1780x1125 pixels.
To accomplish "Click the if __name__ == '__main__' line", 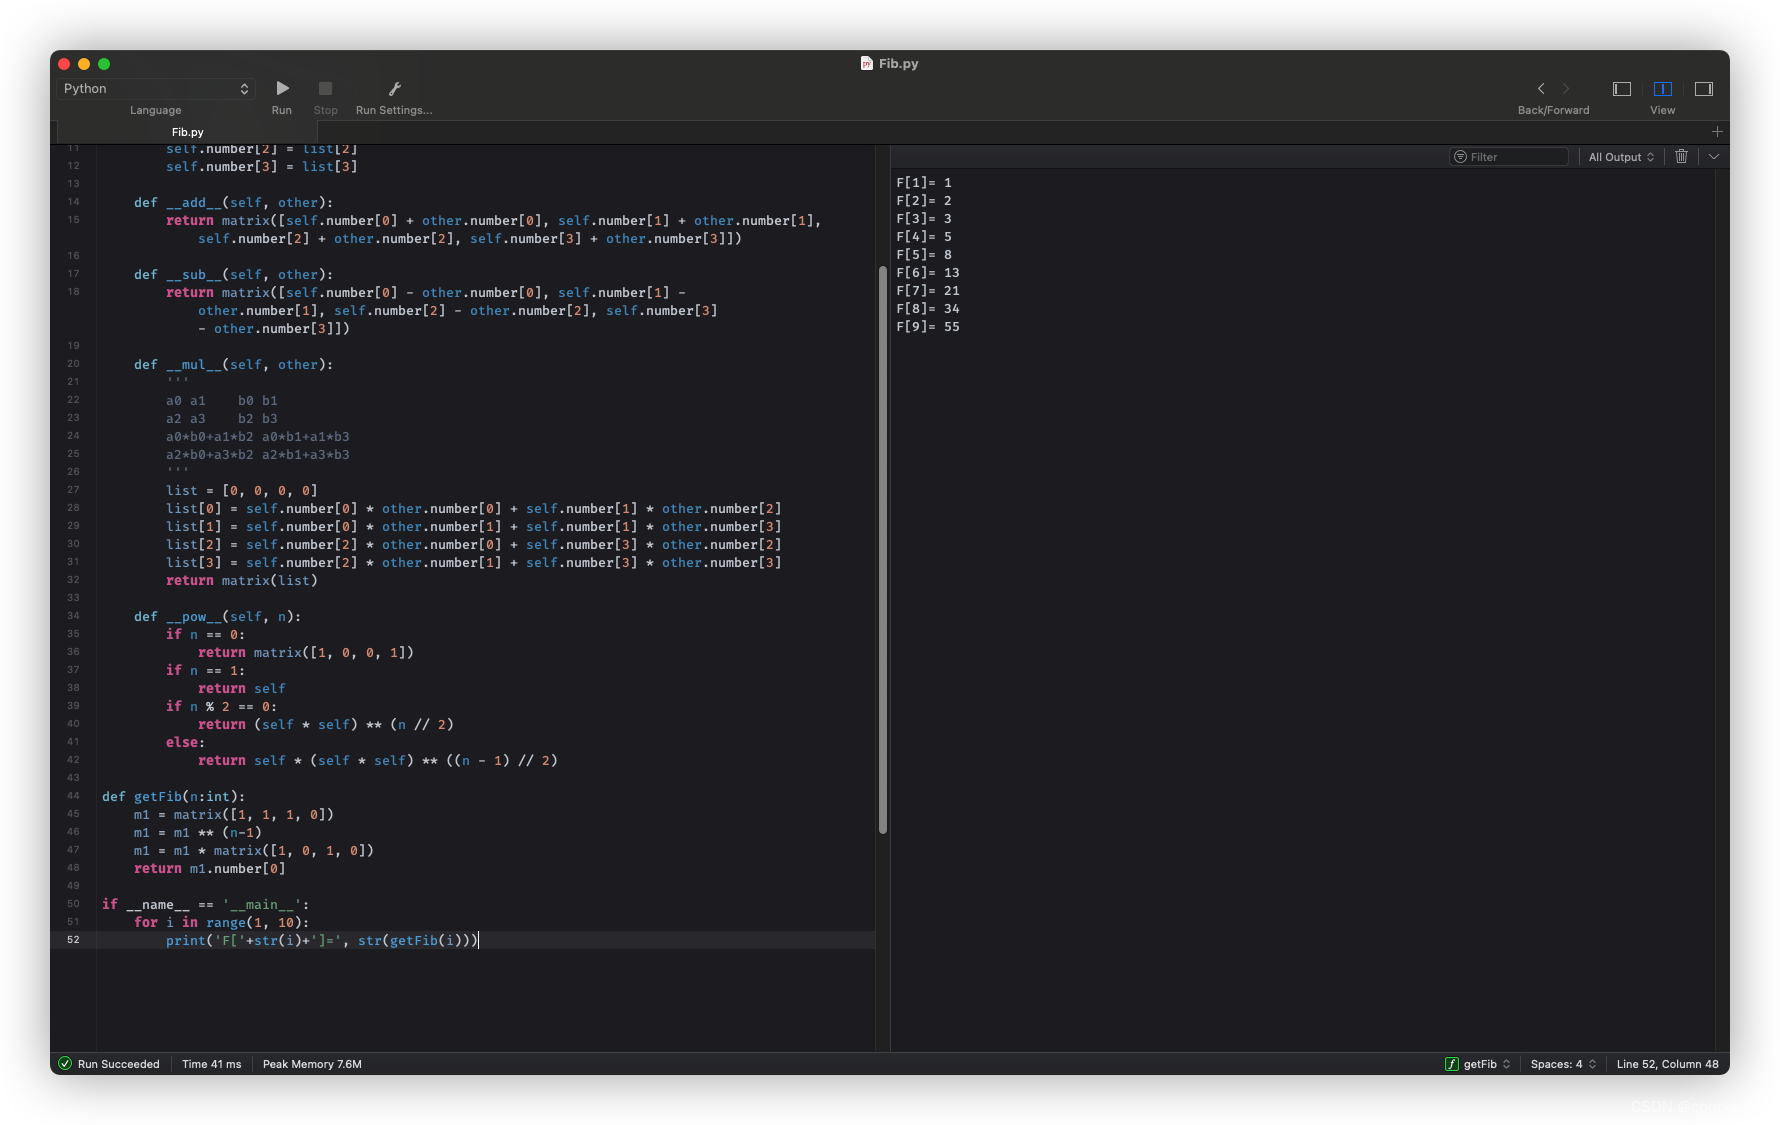I will (x=205, y=905).
